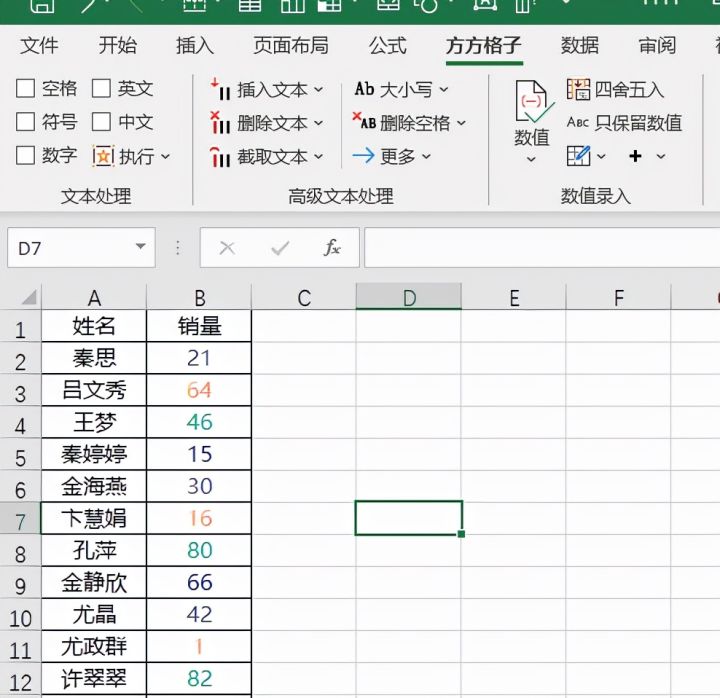Click the Select All corner triangle

tap(28, 298)
